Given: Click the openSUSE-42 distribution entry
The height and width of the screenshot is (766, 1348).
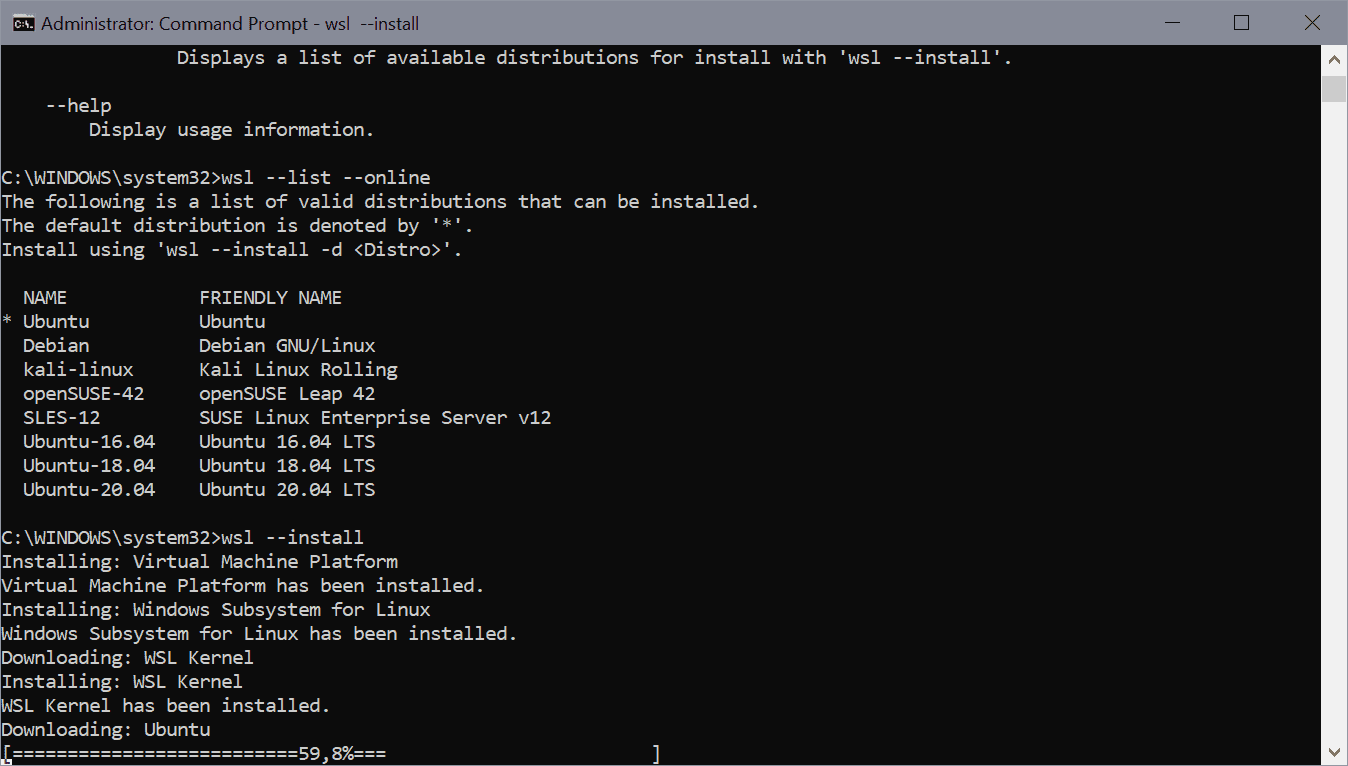Looking at the screenshot, I should pos(84,394).
